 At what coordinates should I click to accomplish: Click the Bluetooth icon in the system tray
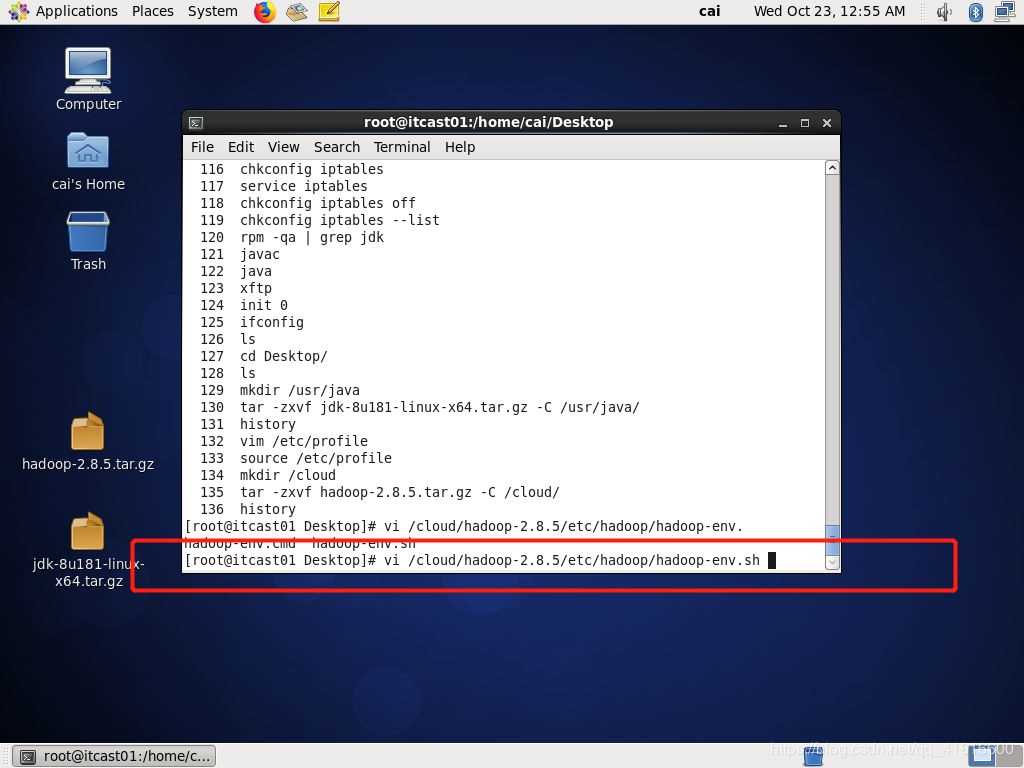pyautogui.click(x=975, y=12)
